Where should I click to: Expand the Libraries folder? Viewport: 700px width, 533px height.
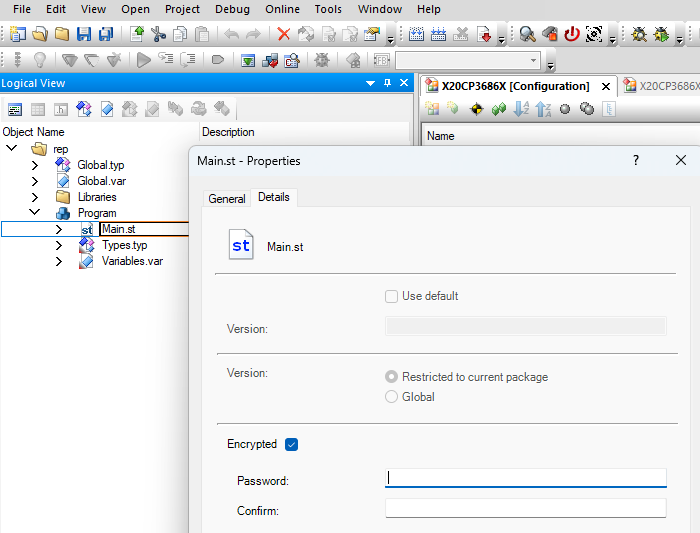coord(35,197)
